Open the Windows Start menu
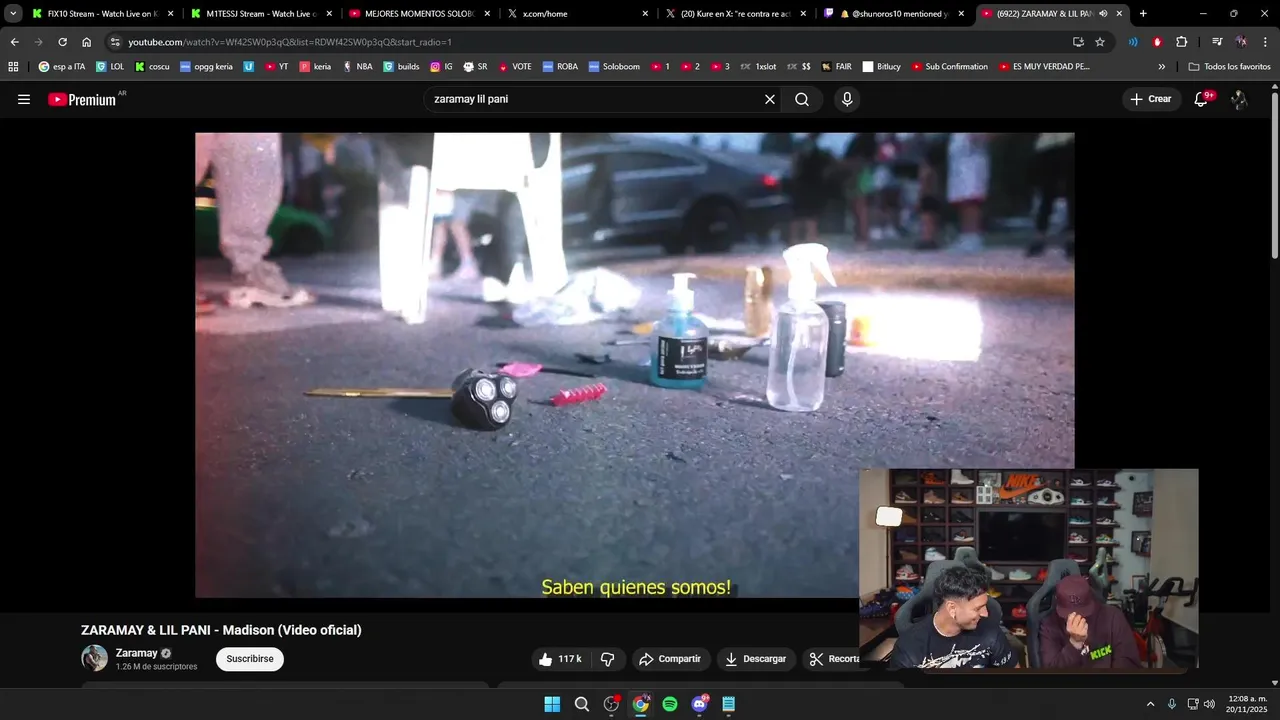Image resolution: width=1280 pixels, height=720 pixels. tap(552, 704)
